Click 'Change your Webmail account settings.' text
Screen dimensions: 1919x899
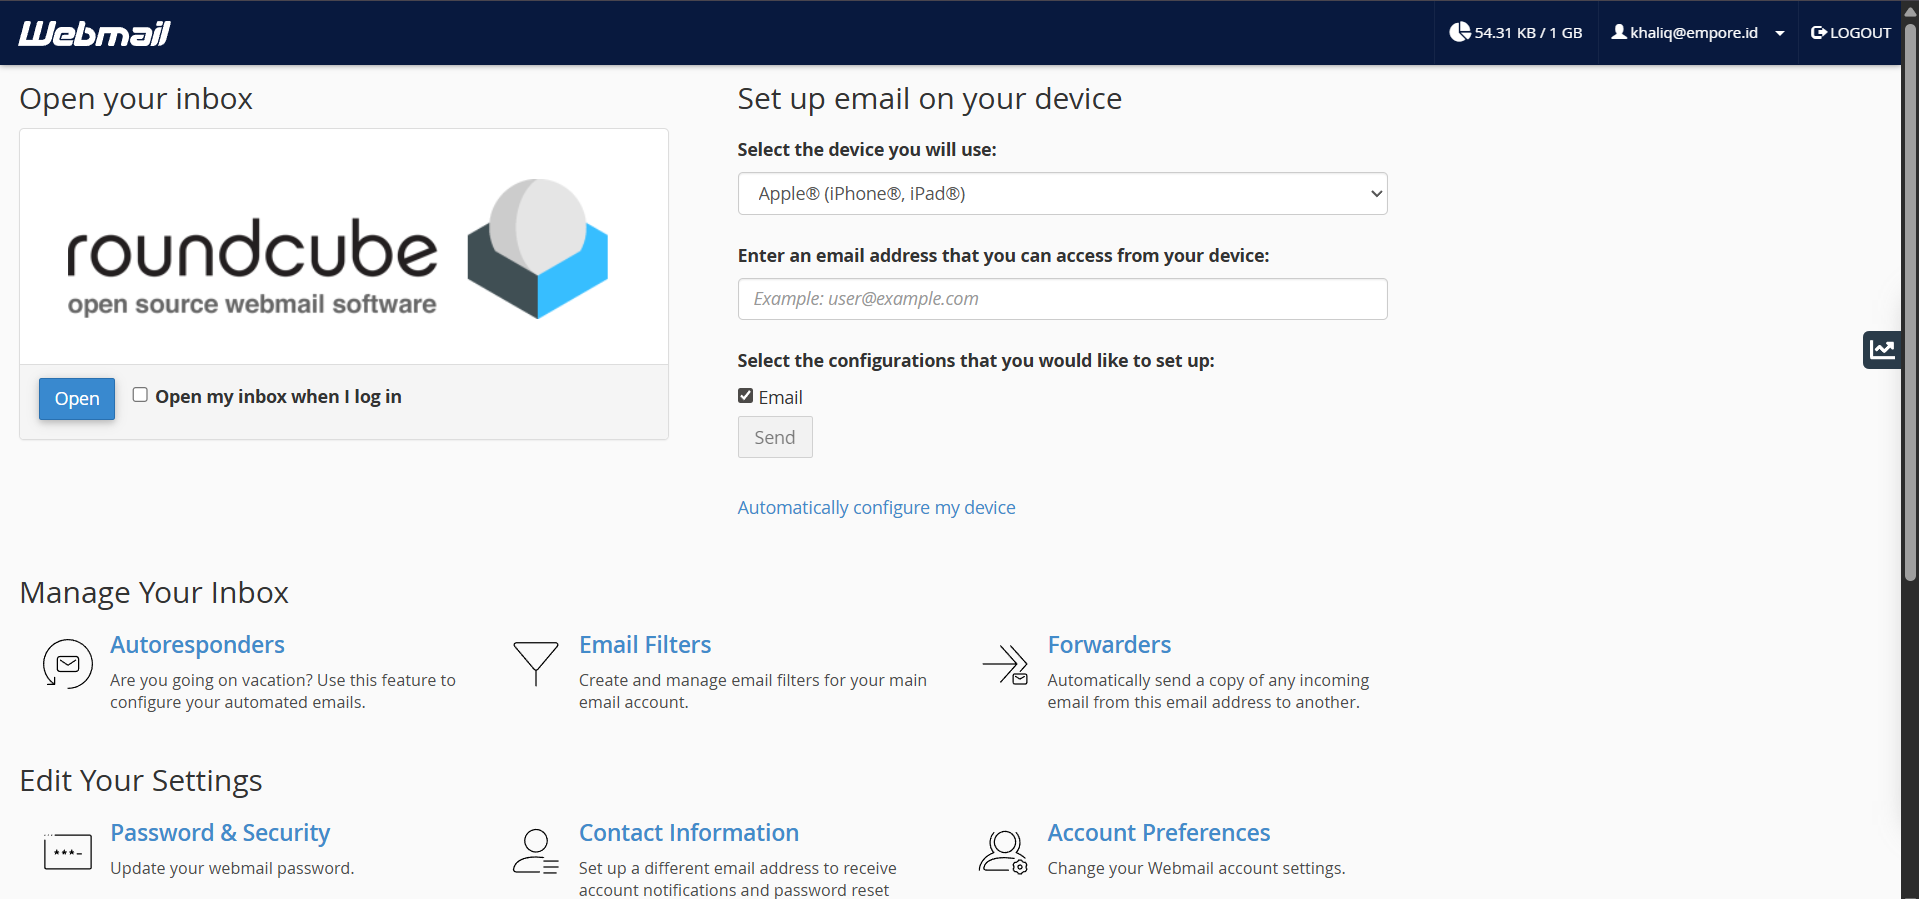1196,868
